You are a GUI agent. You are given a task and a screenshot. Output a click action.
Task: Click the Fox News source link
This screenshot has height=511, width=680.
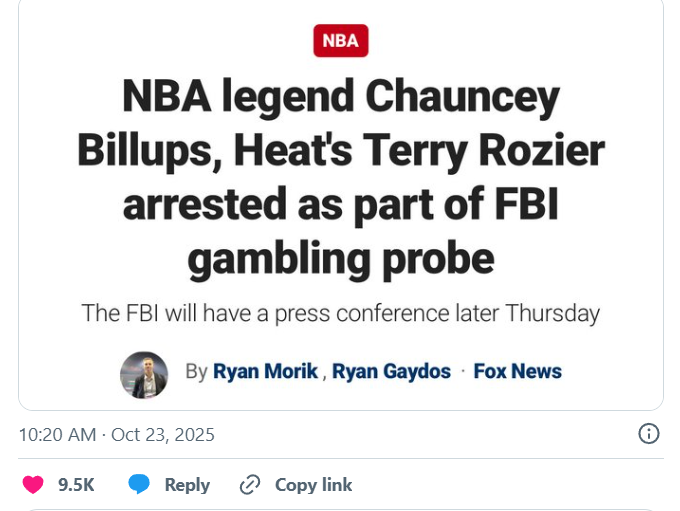pyautogui.click(x=517, y=371)
